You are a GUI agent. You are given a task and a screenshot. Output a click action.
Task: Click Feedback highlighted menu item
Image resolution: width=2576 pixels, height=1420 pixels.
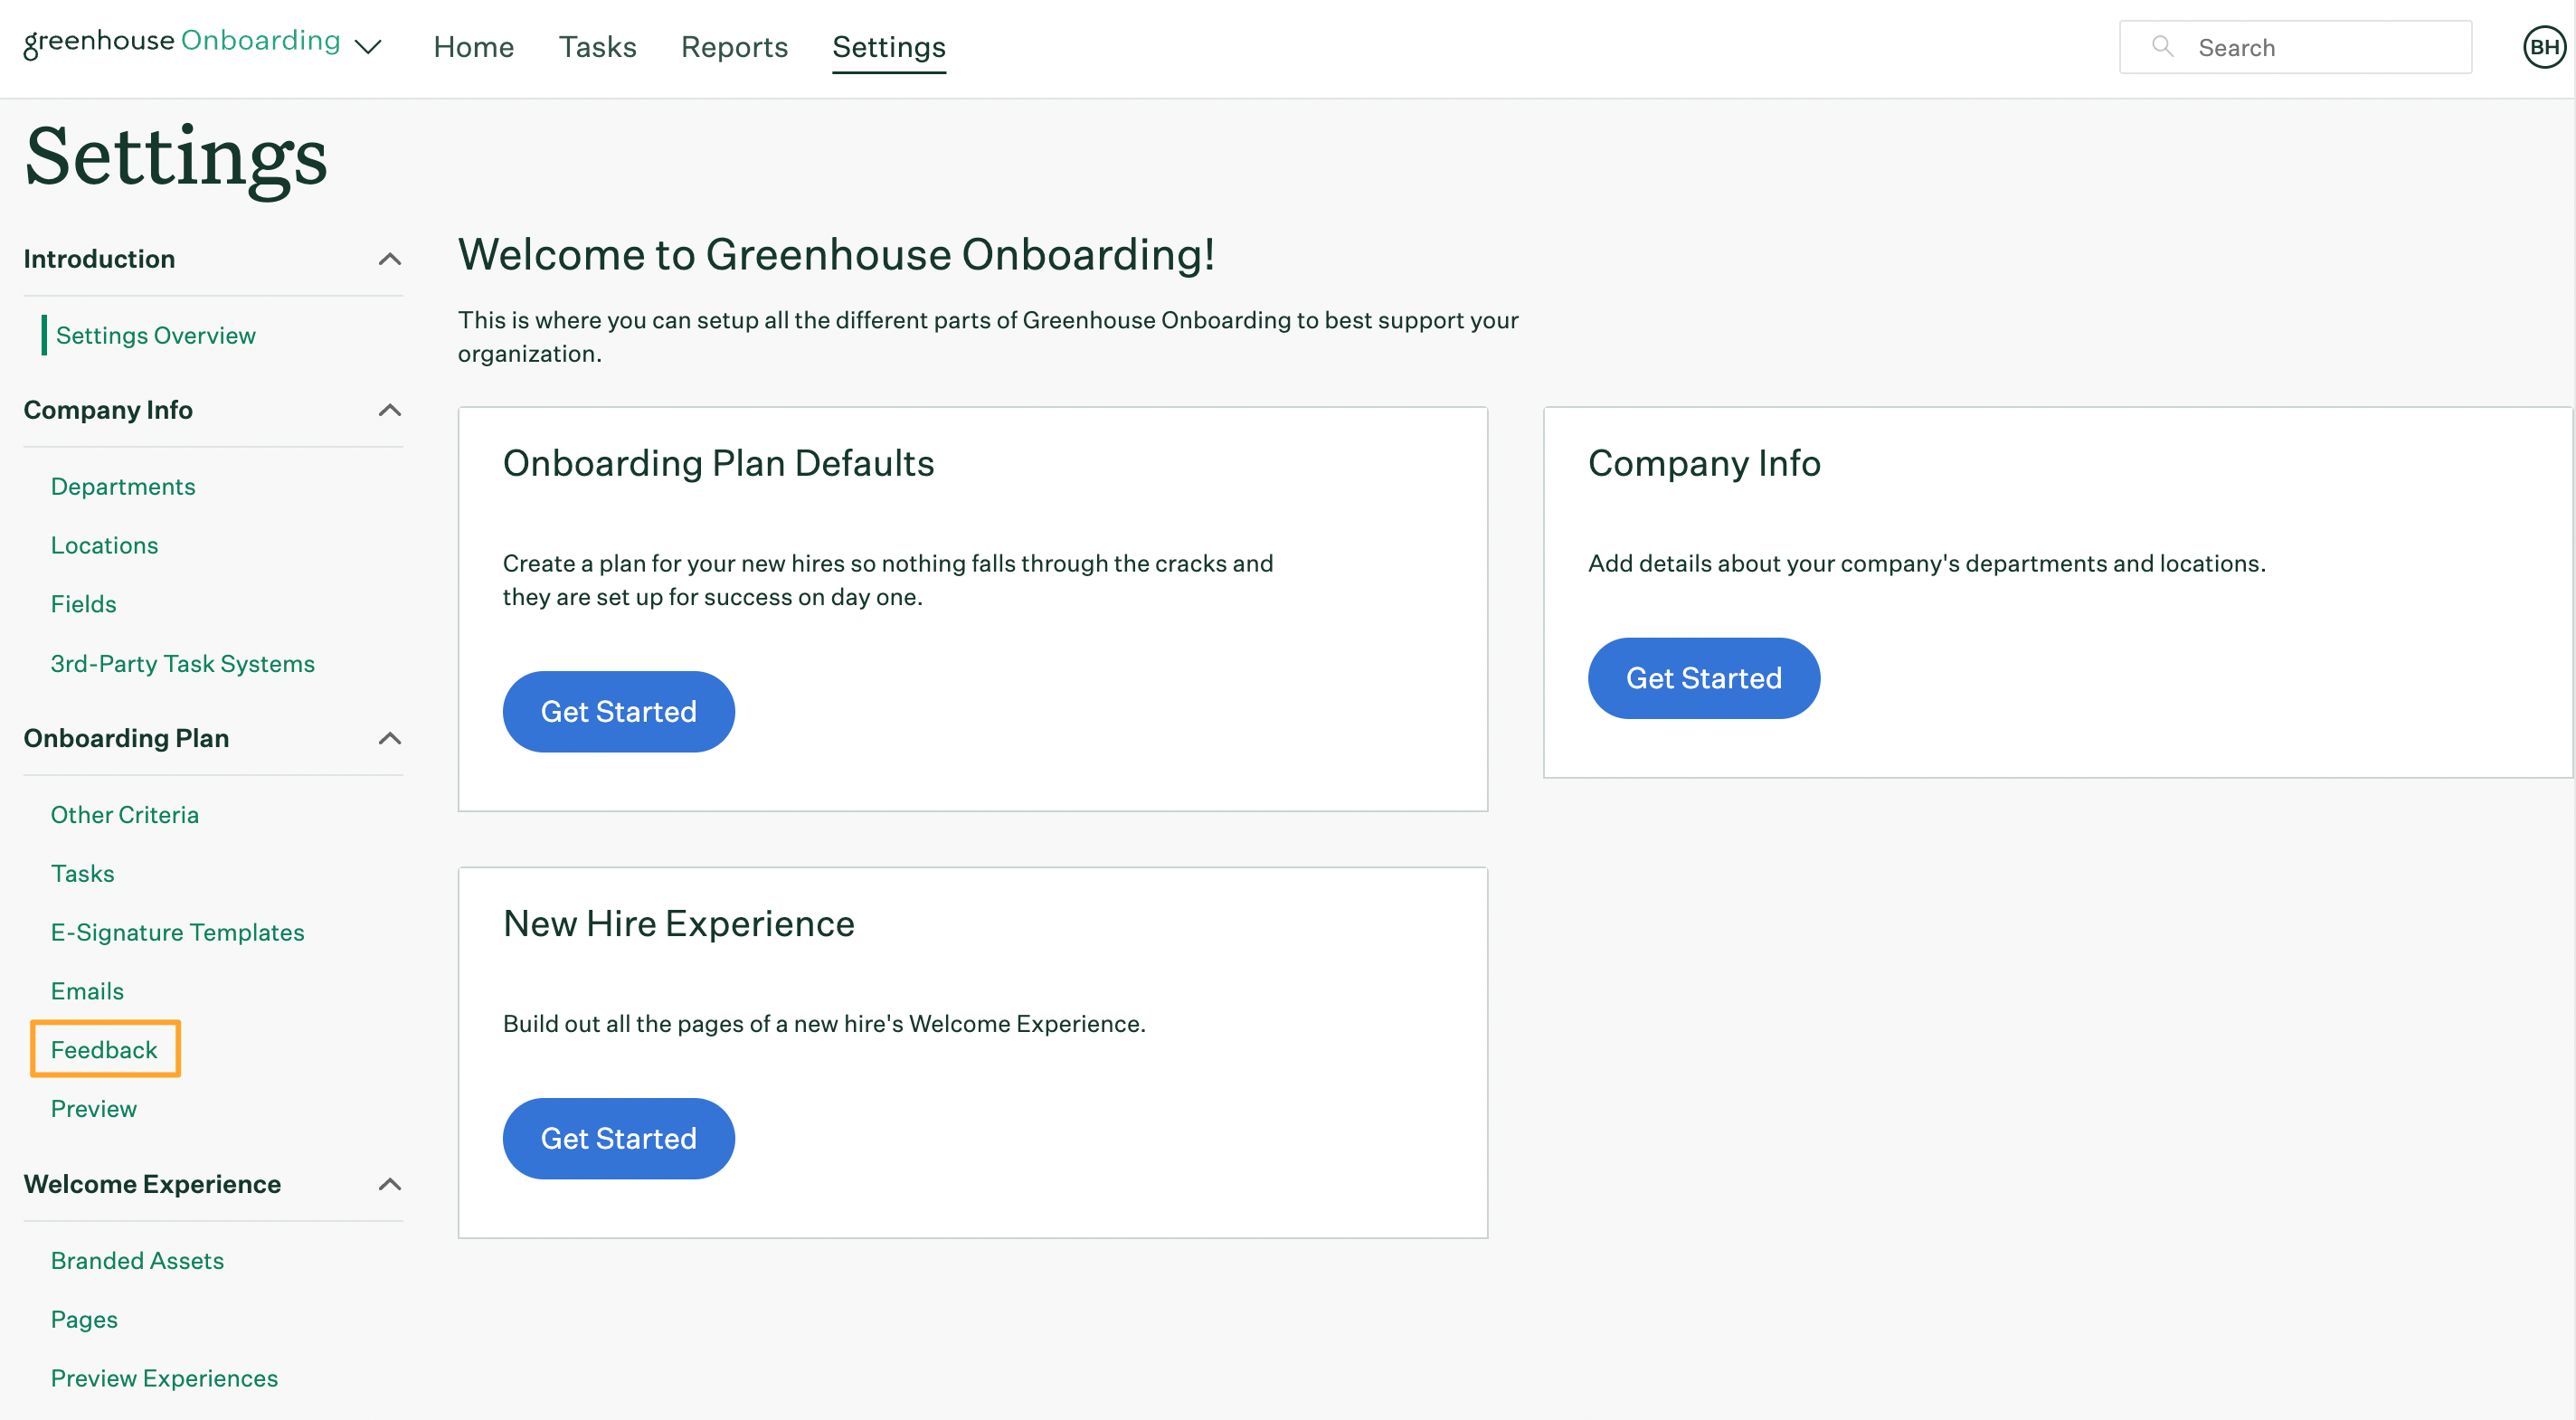click(x=103, y=1047)
